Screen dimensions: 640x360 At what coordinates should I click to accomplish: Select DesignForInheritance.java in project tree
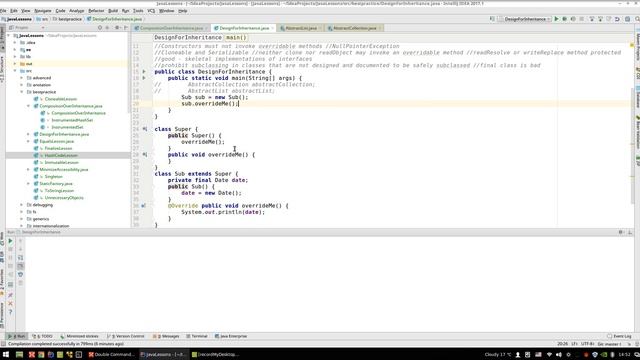click(x=64, y=134)
